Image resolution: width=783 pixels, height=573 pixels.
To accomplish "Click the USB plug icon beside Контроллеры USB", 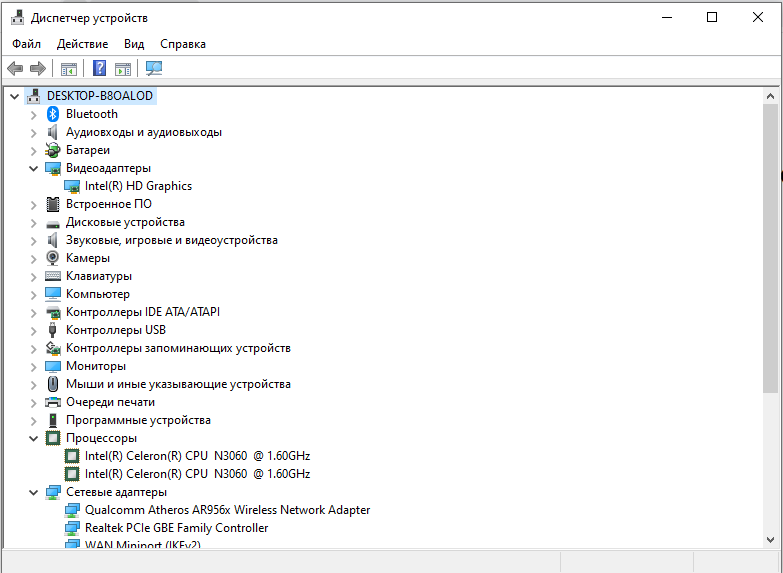I will 52,330.
